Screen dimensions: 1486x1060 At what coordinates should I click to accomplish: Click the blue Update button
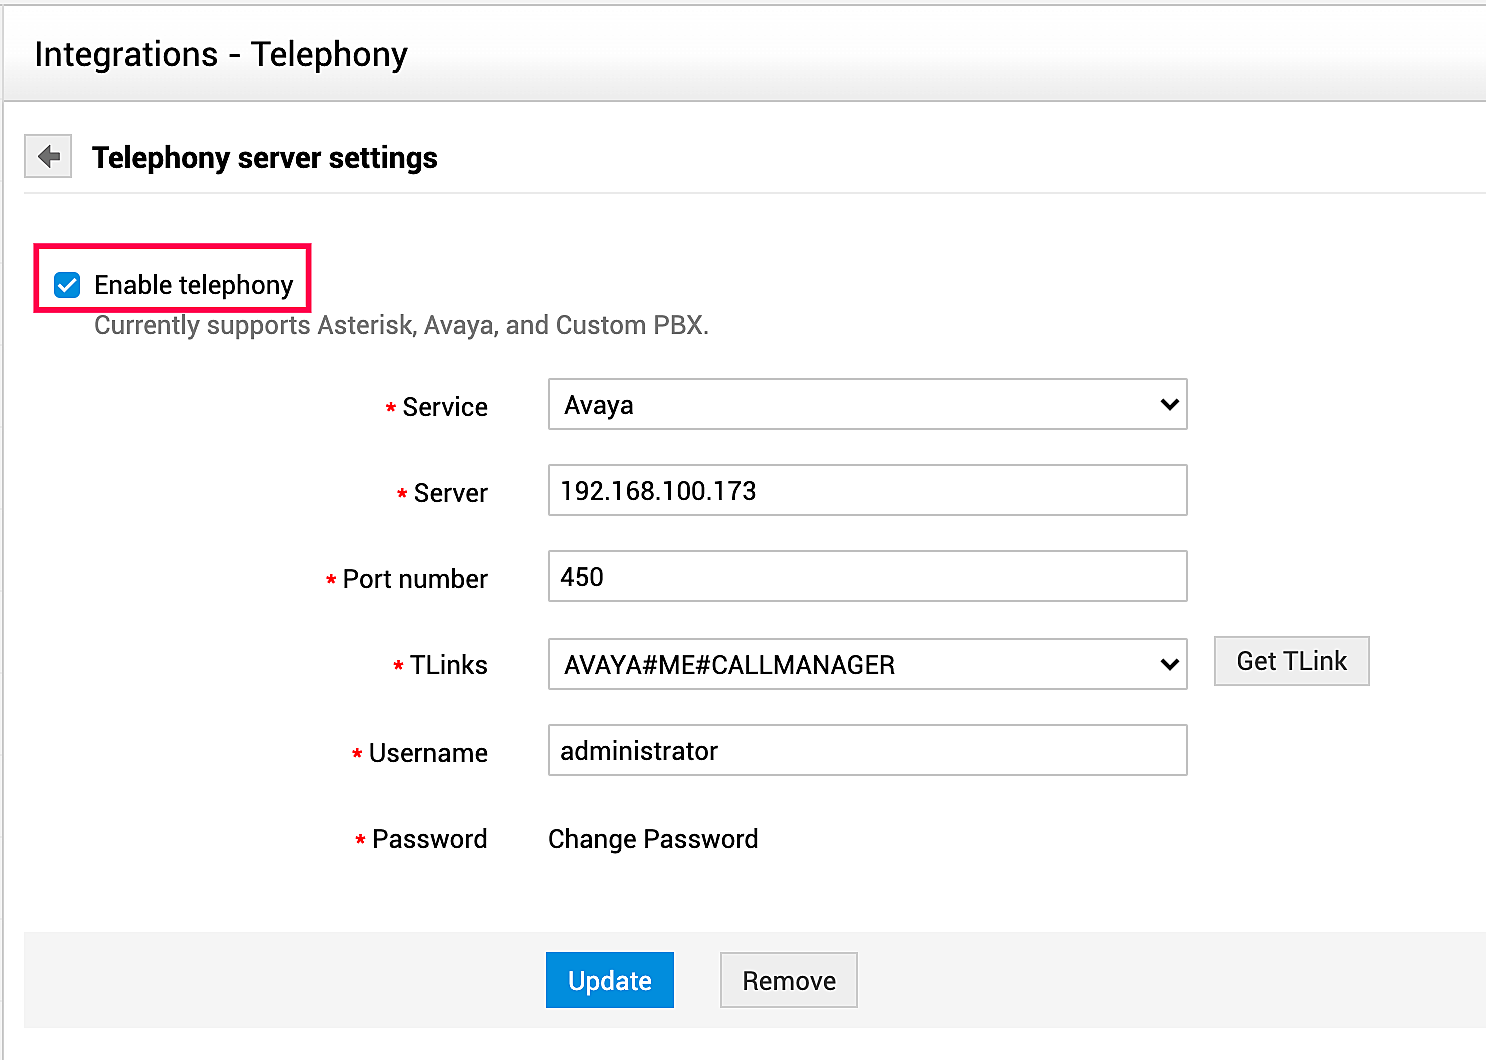point(610,981)
